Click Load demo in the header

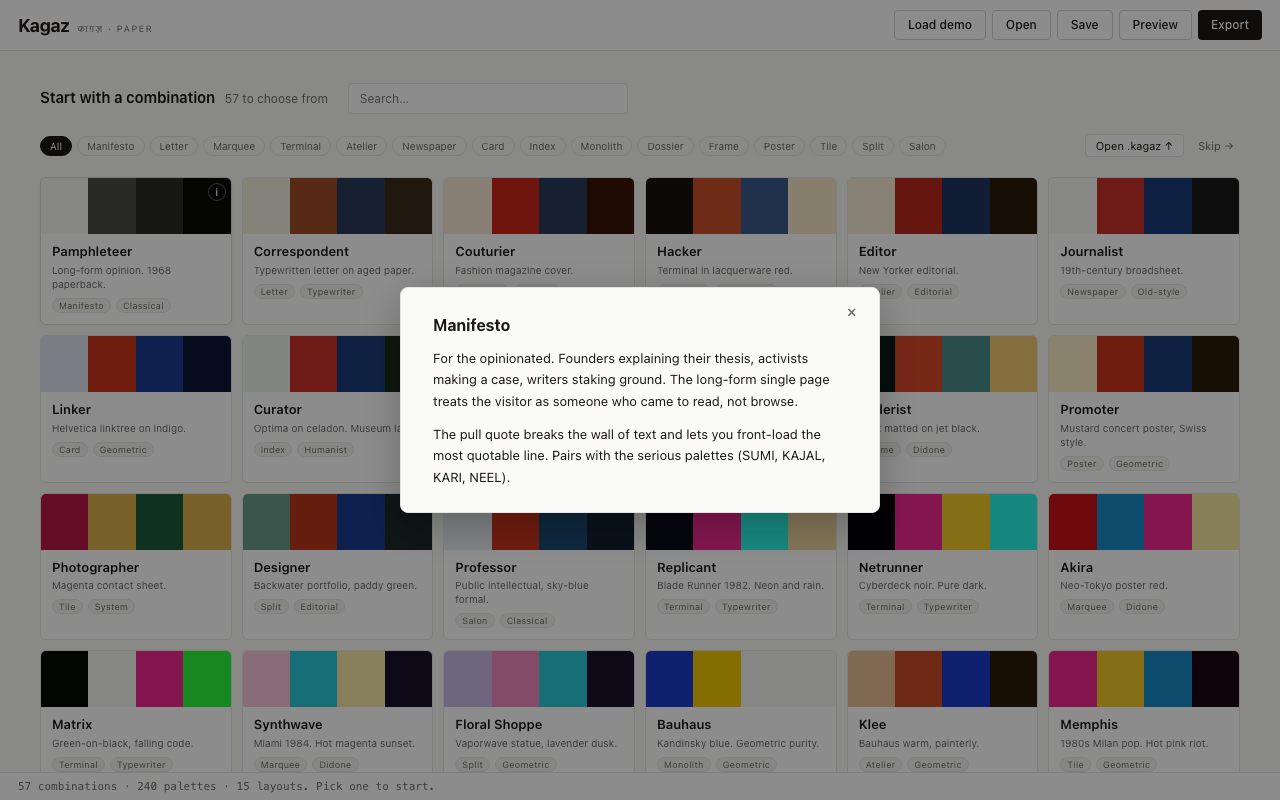939,24
